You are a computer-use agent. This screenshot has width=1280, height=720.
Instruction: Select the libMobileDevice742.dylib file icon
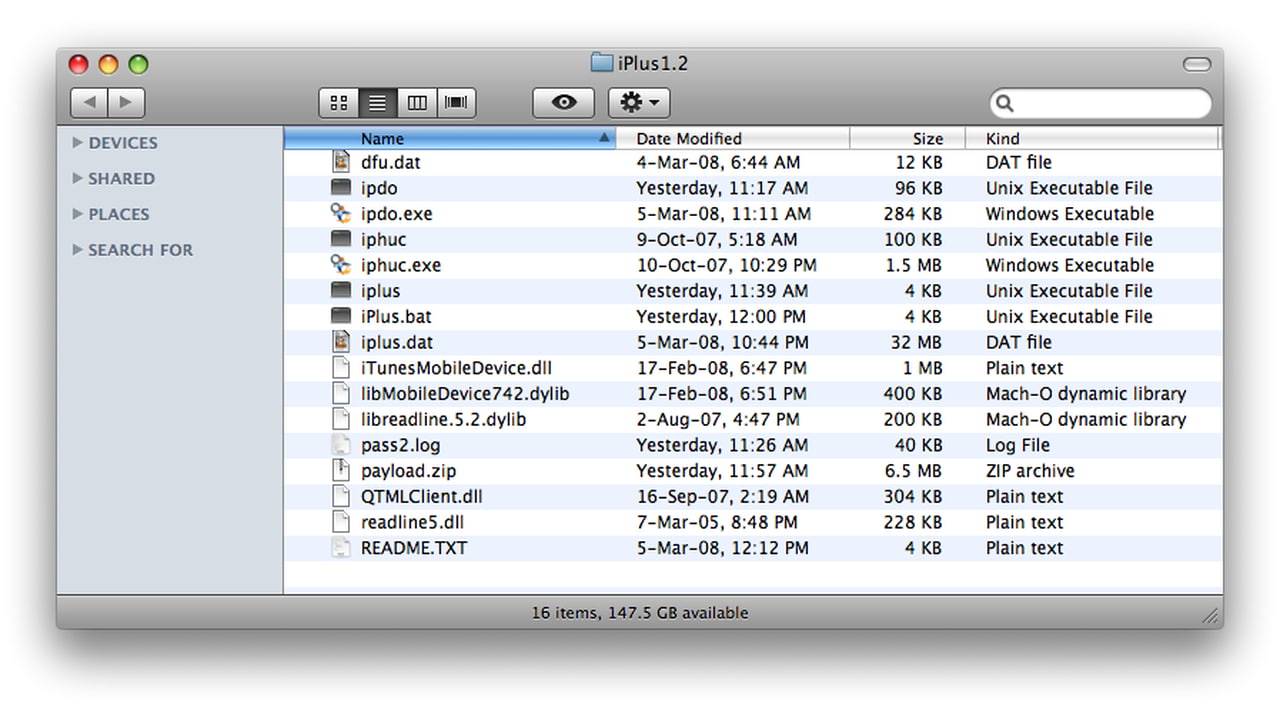click(342, 394)
